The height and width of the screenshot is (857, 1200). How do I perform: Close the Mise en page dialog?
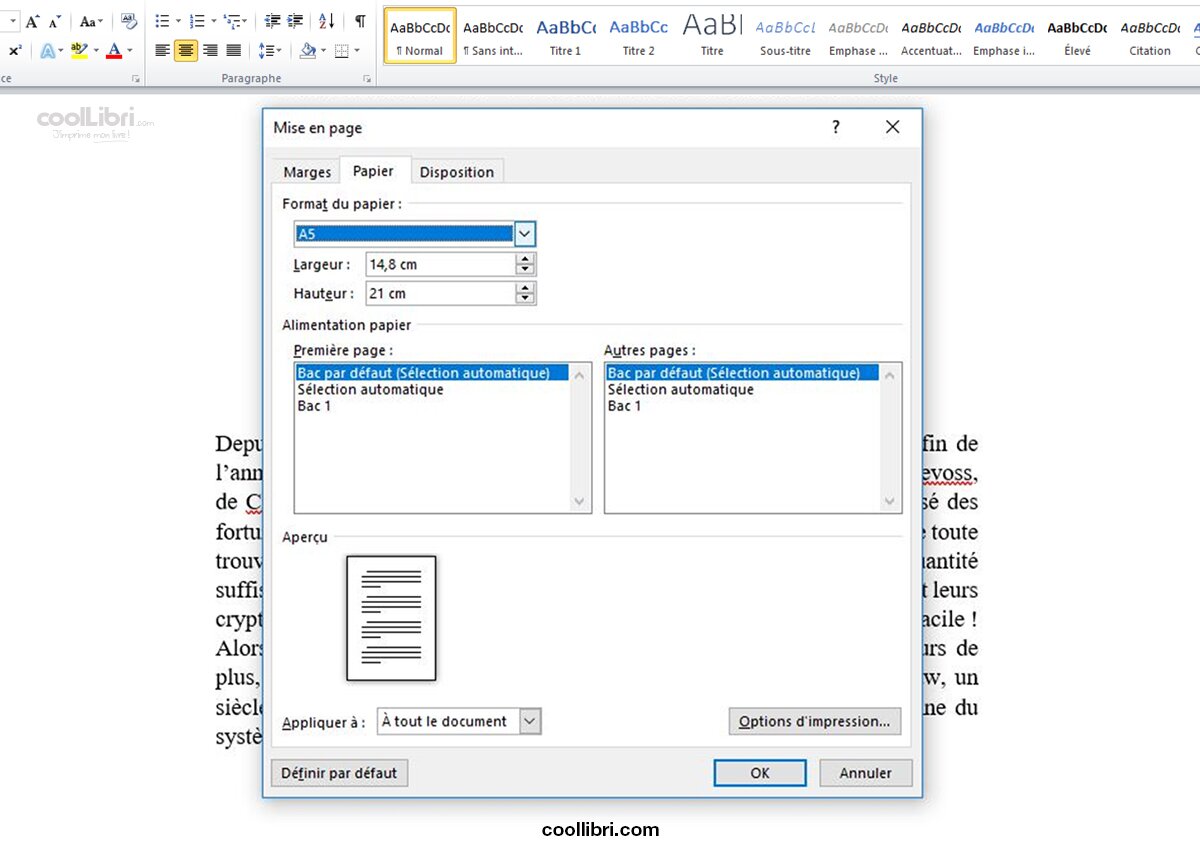point(893,127)
